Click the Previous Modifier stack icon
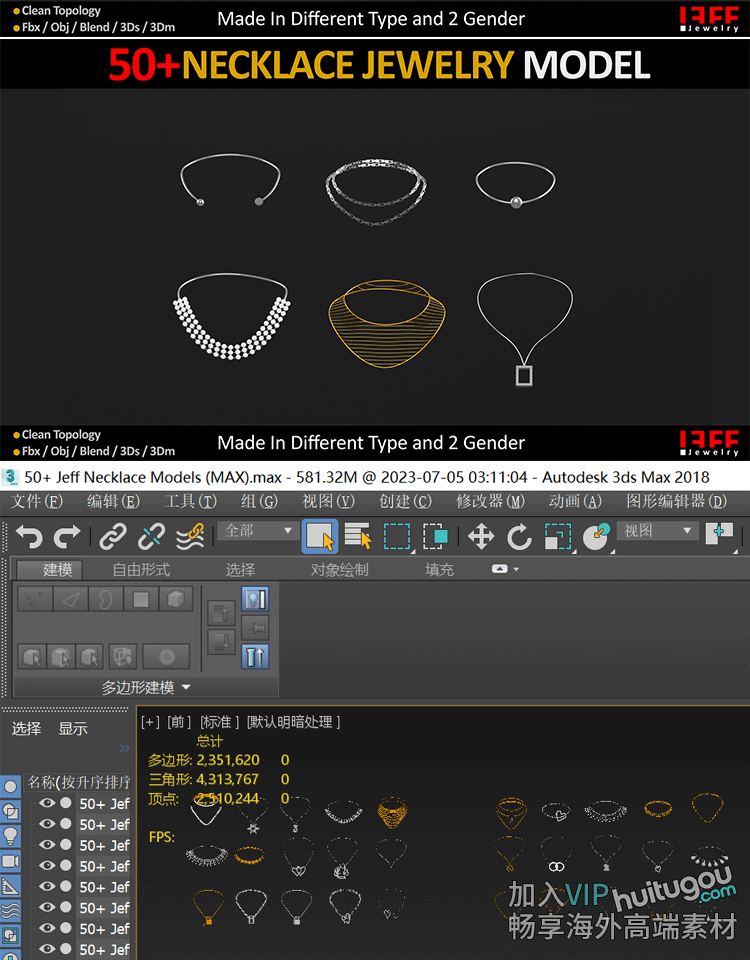Image resolution: width=750 pixels, height=960 pixels. (x=221, y=612)
